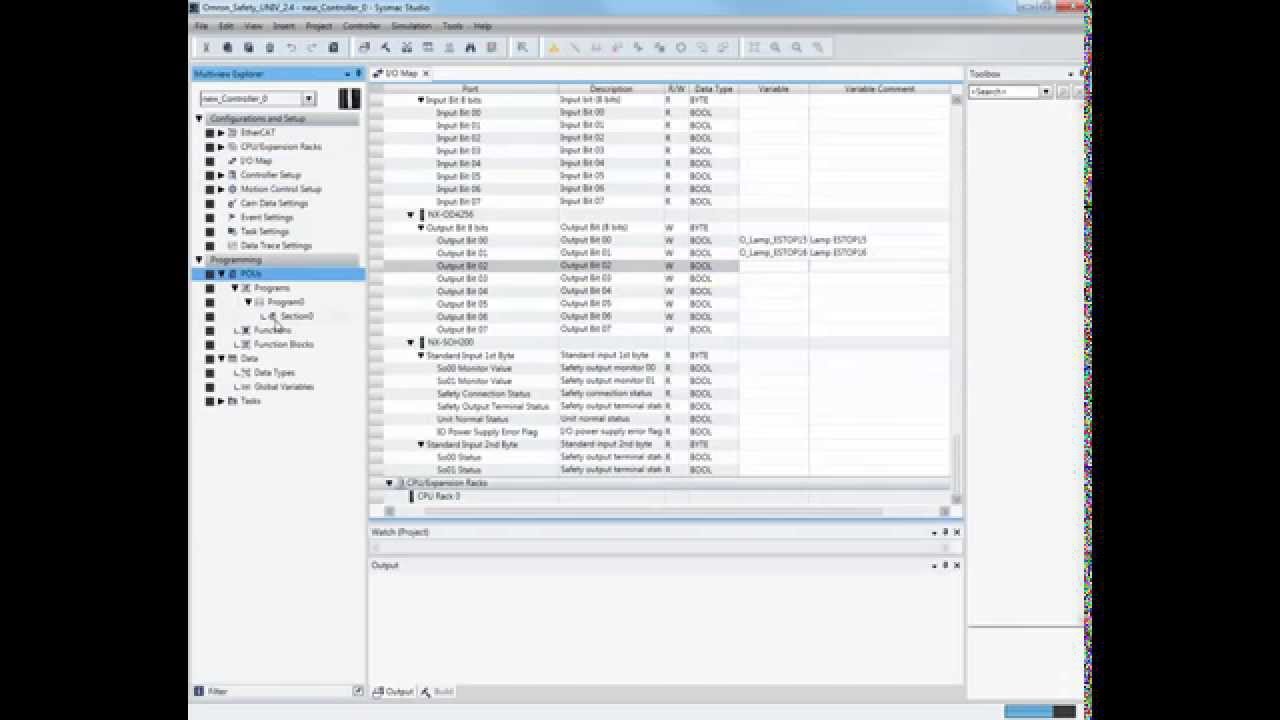Click the second magnifier zoom icon

(x=797, y=47)
